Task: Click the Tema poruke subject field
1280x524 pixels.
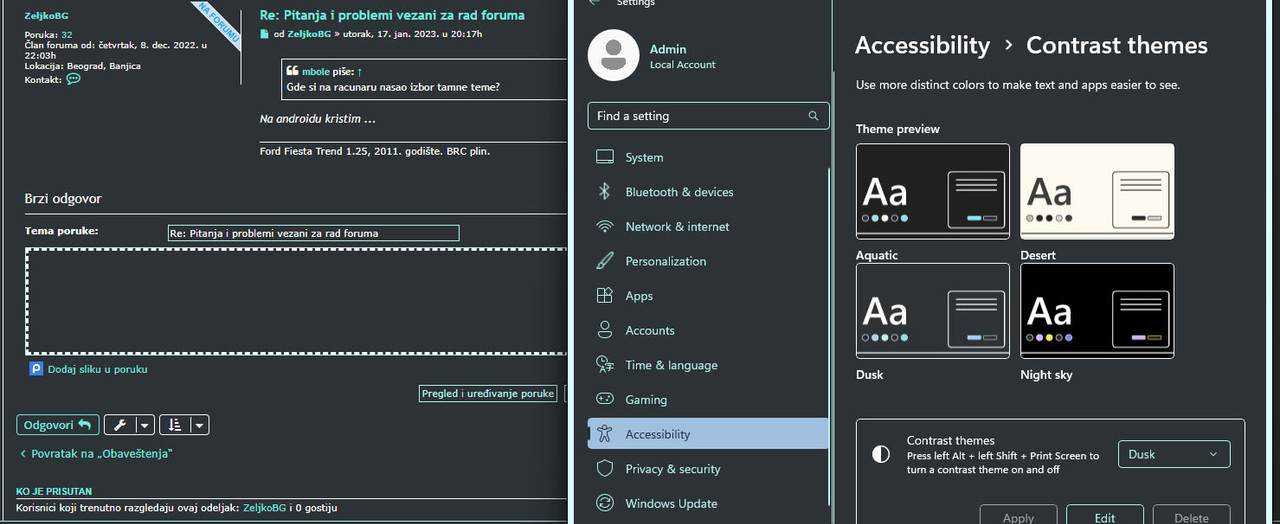Action: 313,233
